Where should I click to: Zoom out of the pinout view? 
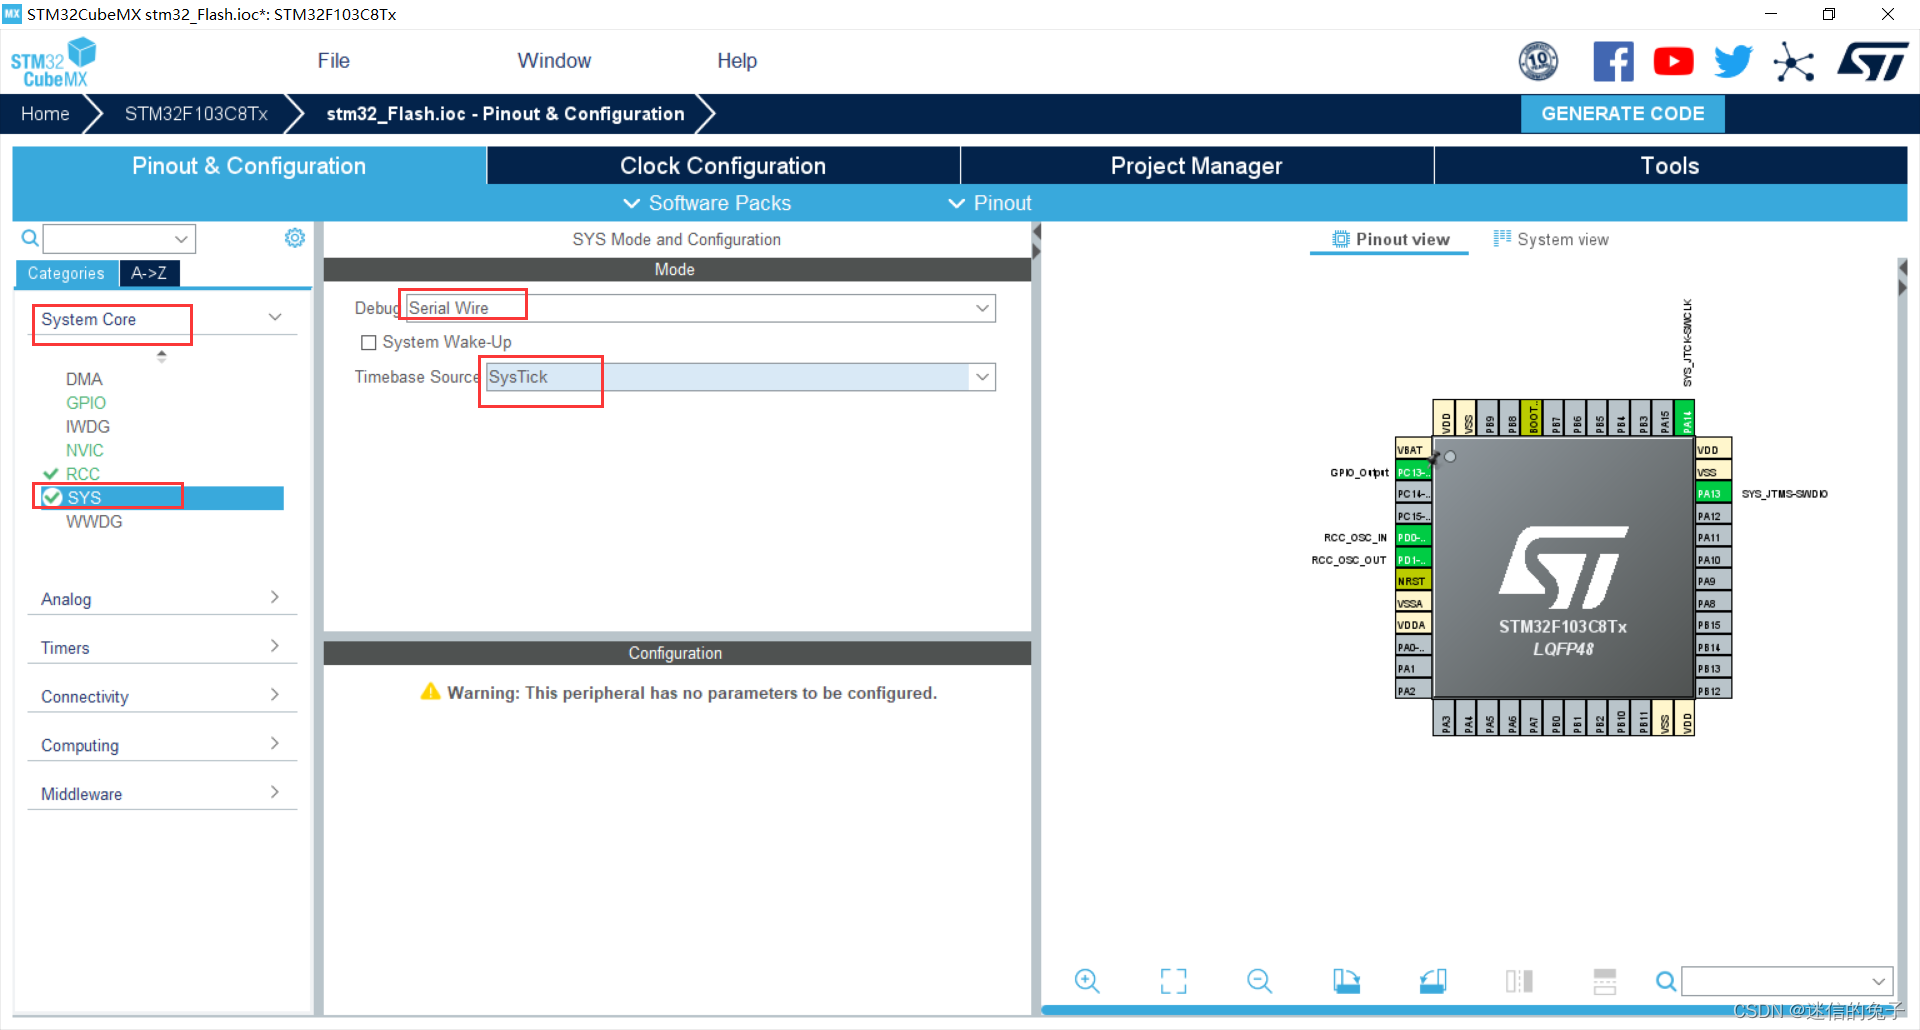[x=1260, y=981]
